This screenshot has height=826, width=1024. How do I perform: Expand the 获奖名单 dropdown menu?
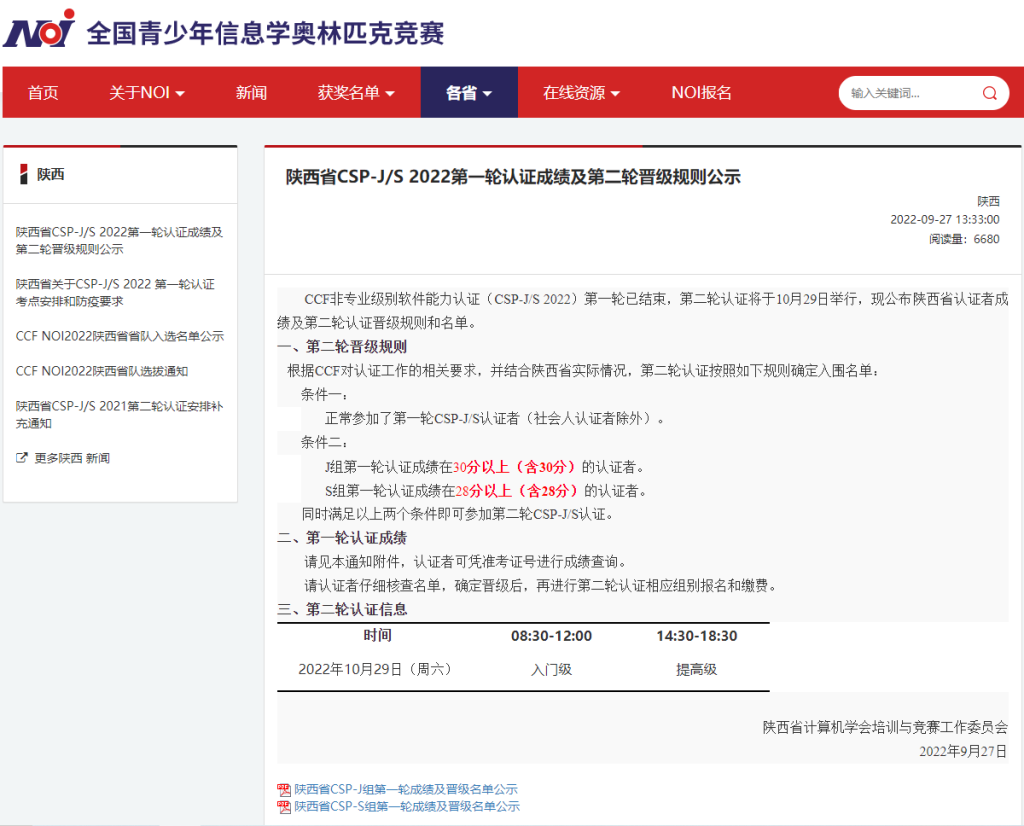pos(356,93)
